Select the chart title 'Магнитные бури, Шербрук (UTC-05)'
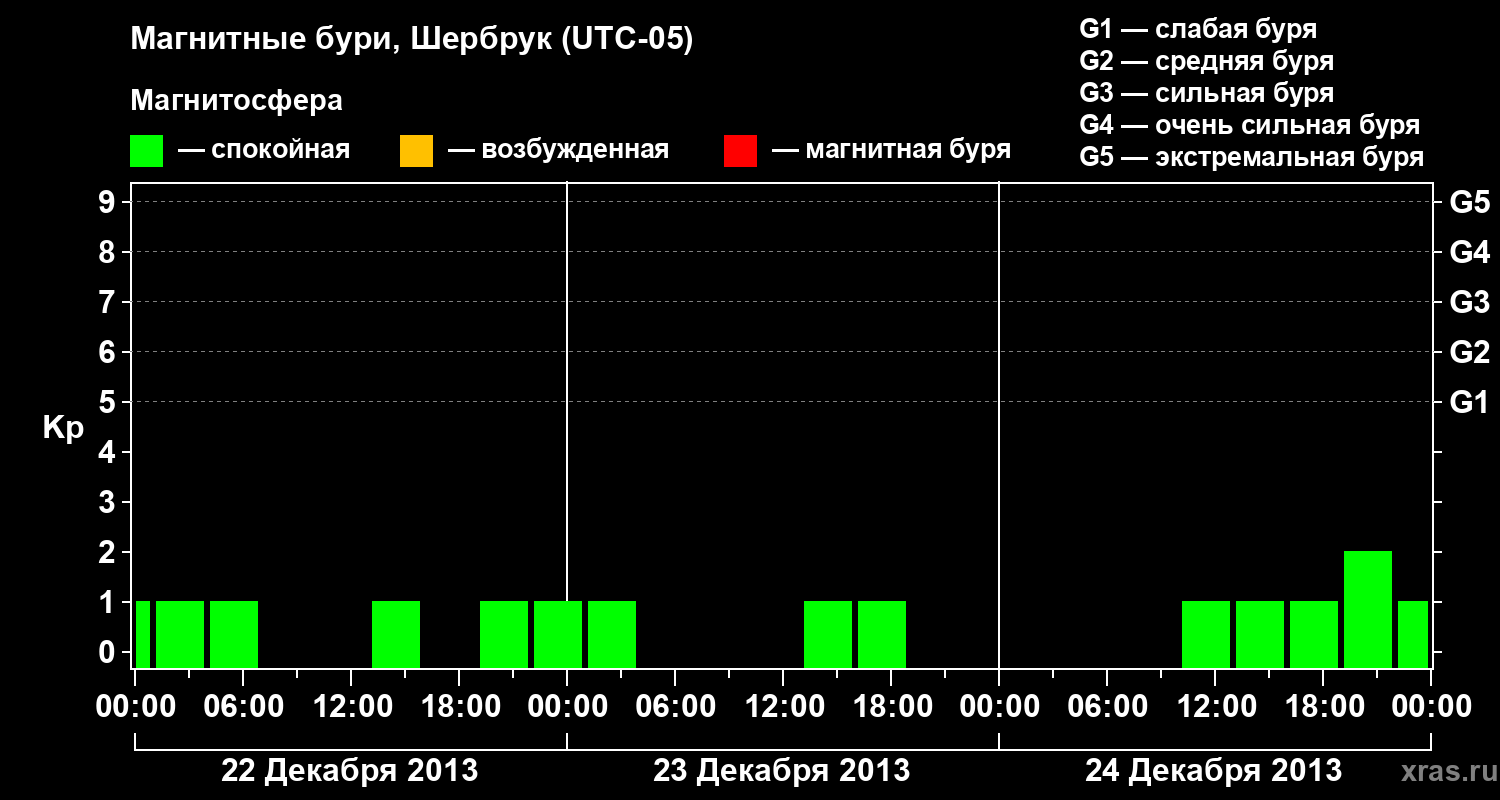Screen dimensions: 1500x800 (411, 40)
